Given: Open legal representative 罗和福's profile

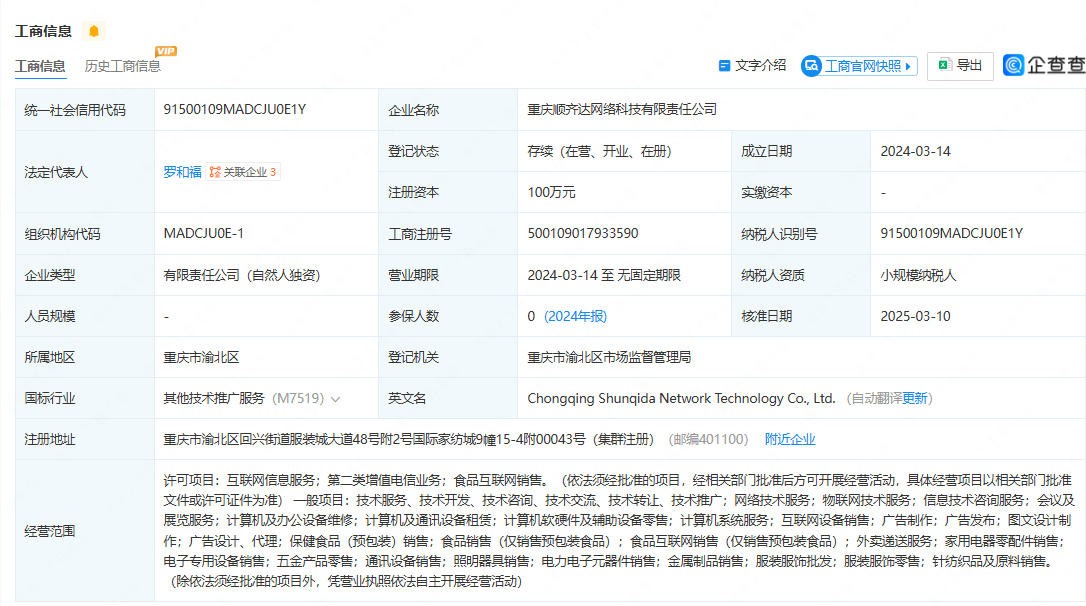Looking at the screenshot, I should (x=182, y=172).
